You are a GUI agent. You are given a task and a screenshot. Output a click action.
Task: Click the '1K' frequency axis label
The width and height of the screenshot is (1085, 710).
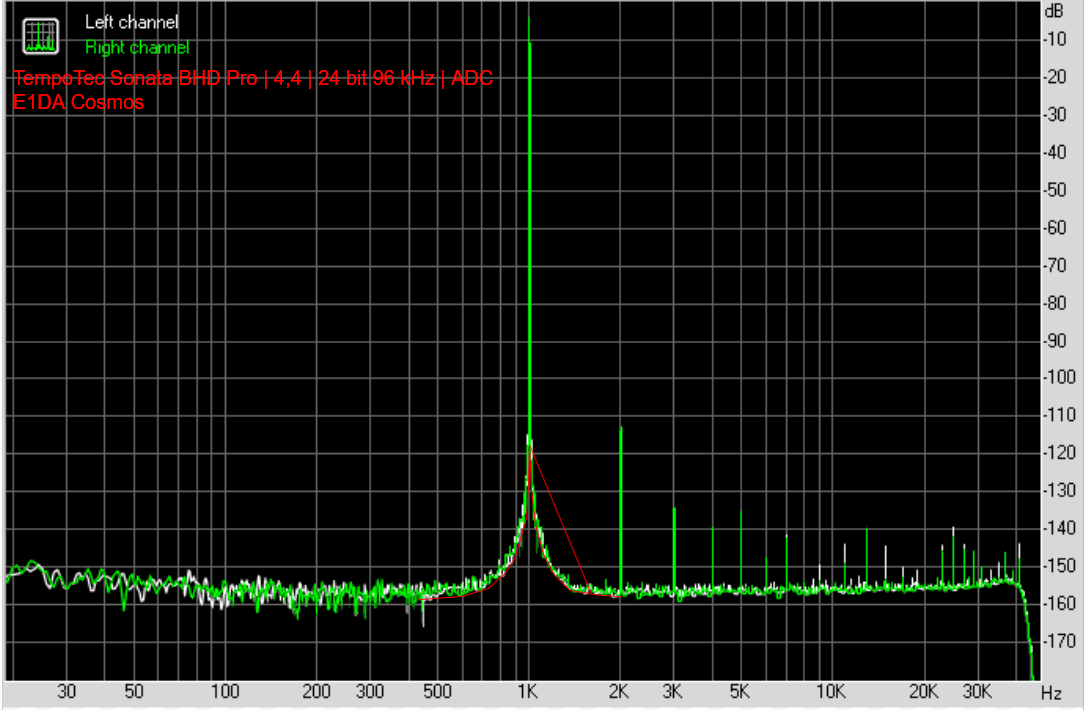tap(527, 691)
